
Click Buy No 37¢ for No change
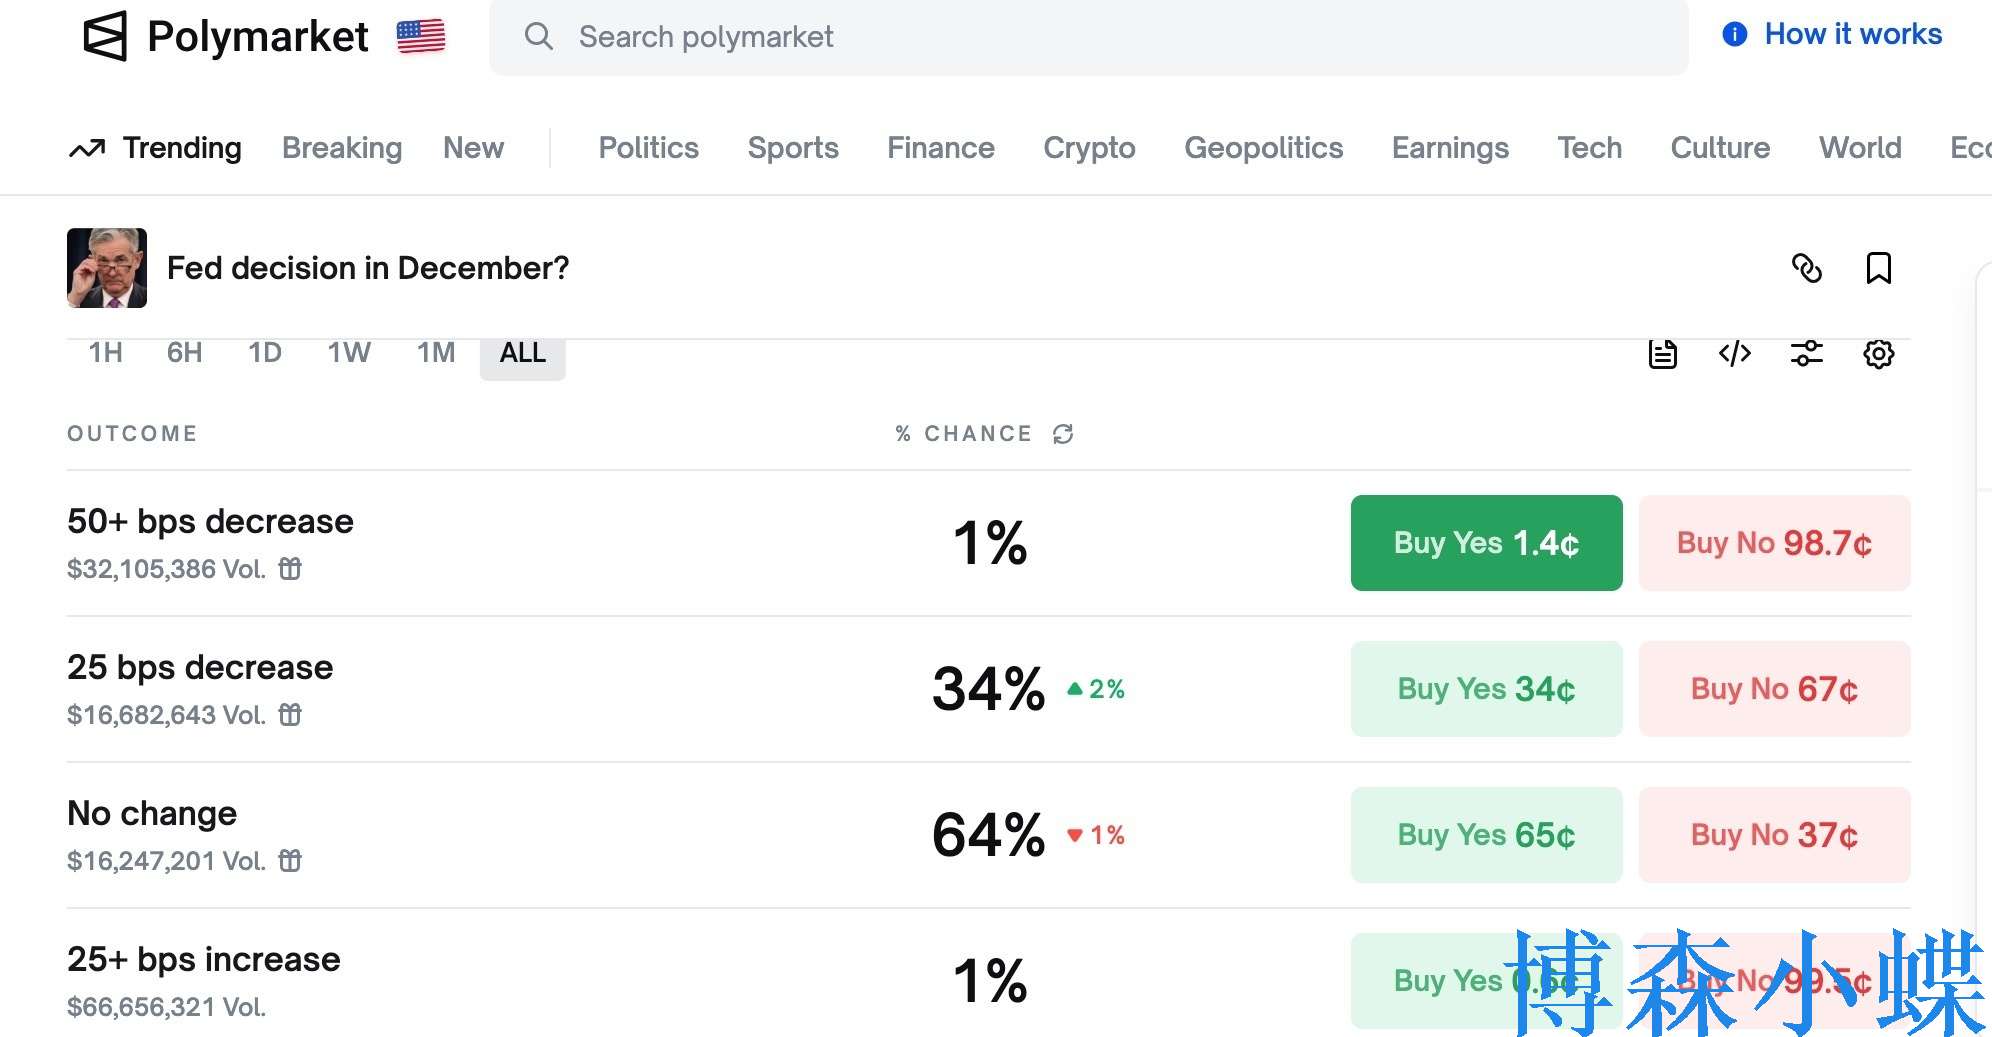coord(1774,835)
